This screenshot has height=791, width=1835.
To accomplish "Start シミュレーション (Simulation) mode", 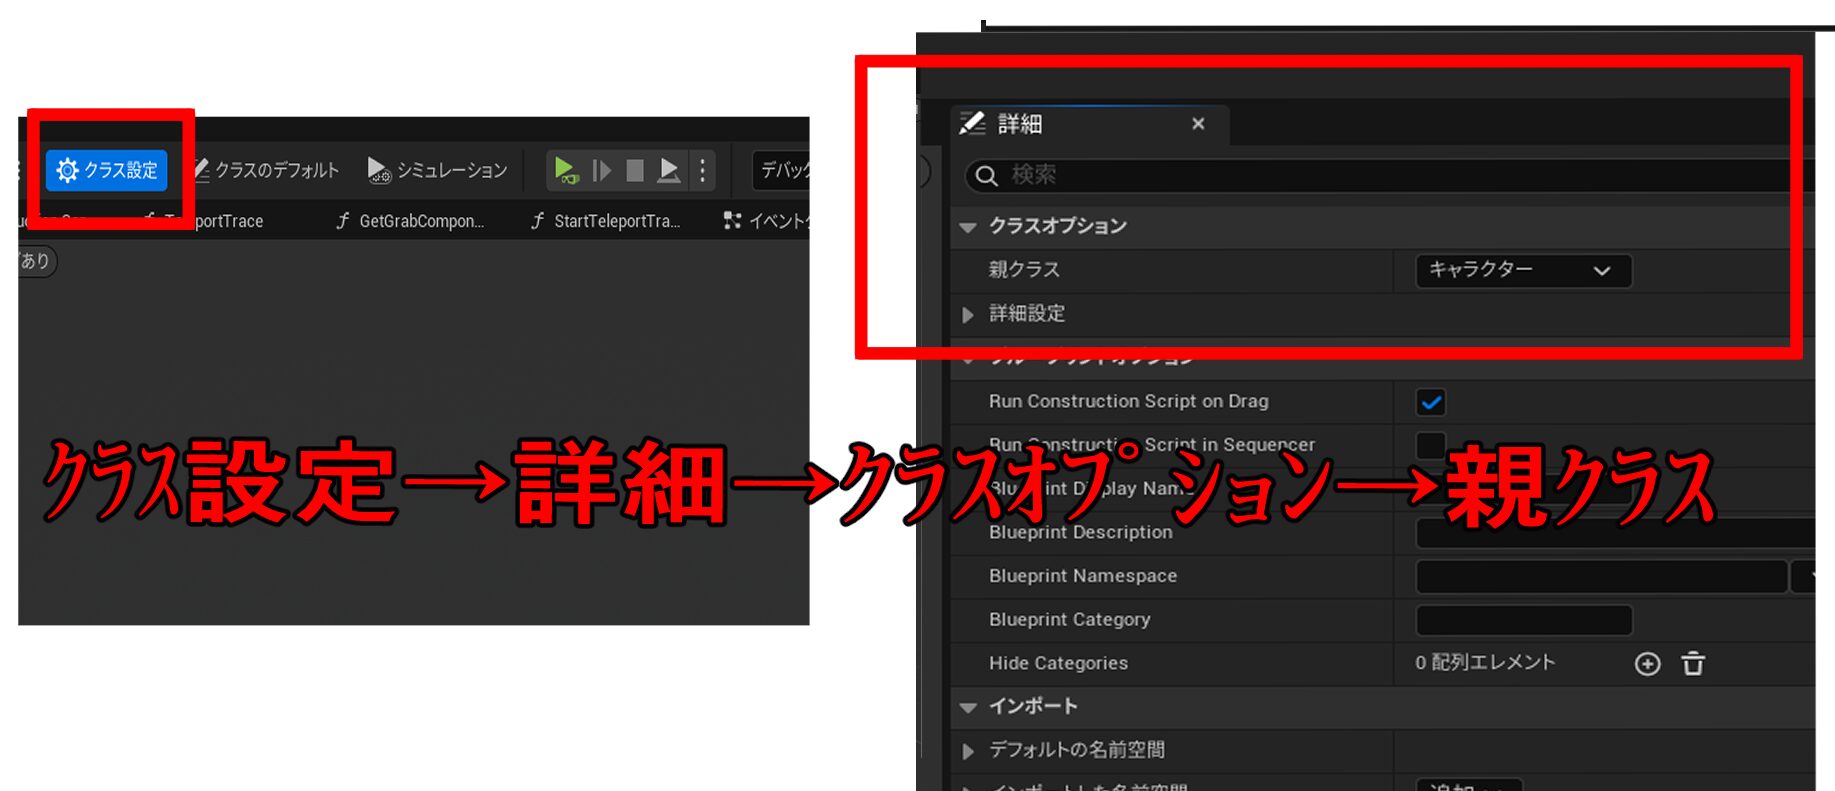I will 438,170.
